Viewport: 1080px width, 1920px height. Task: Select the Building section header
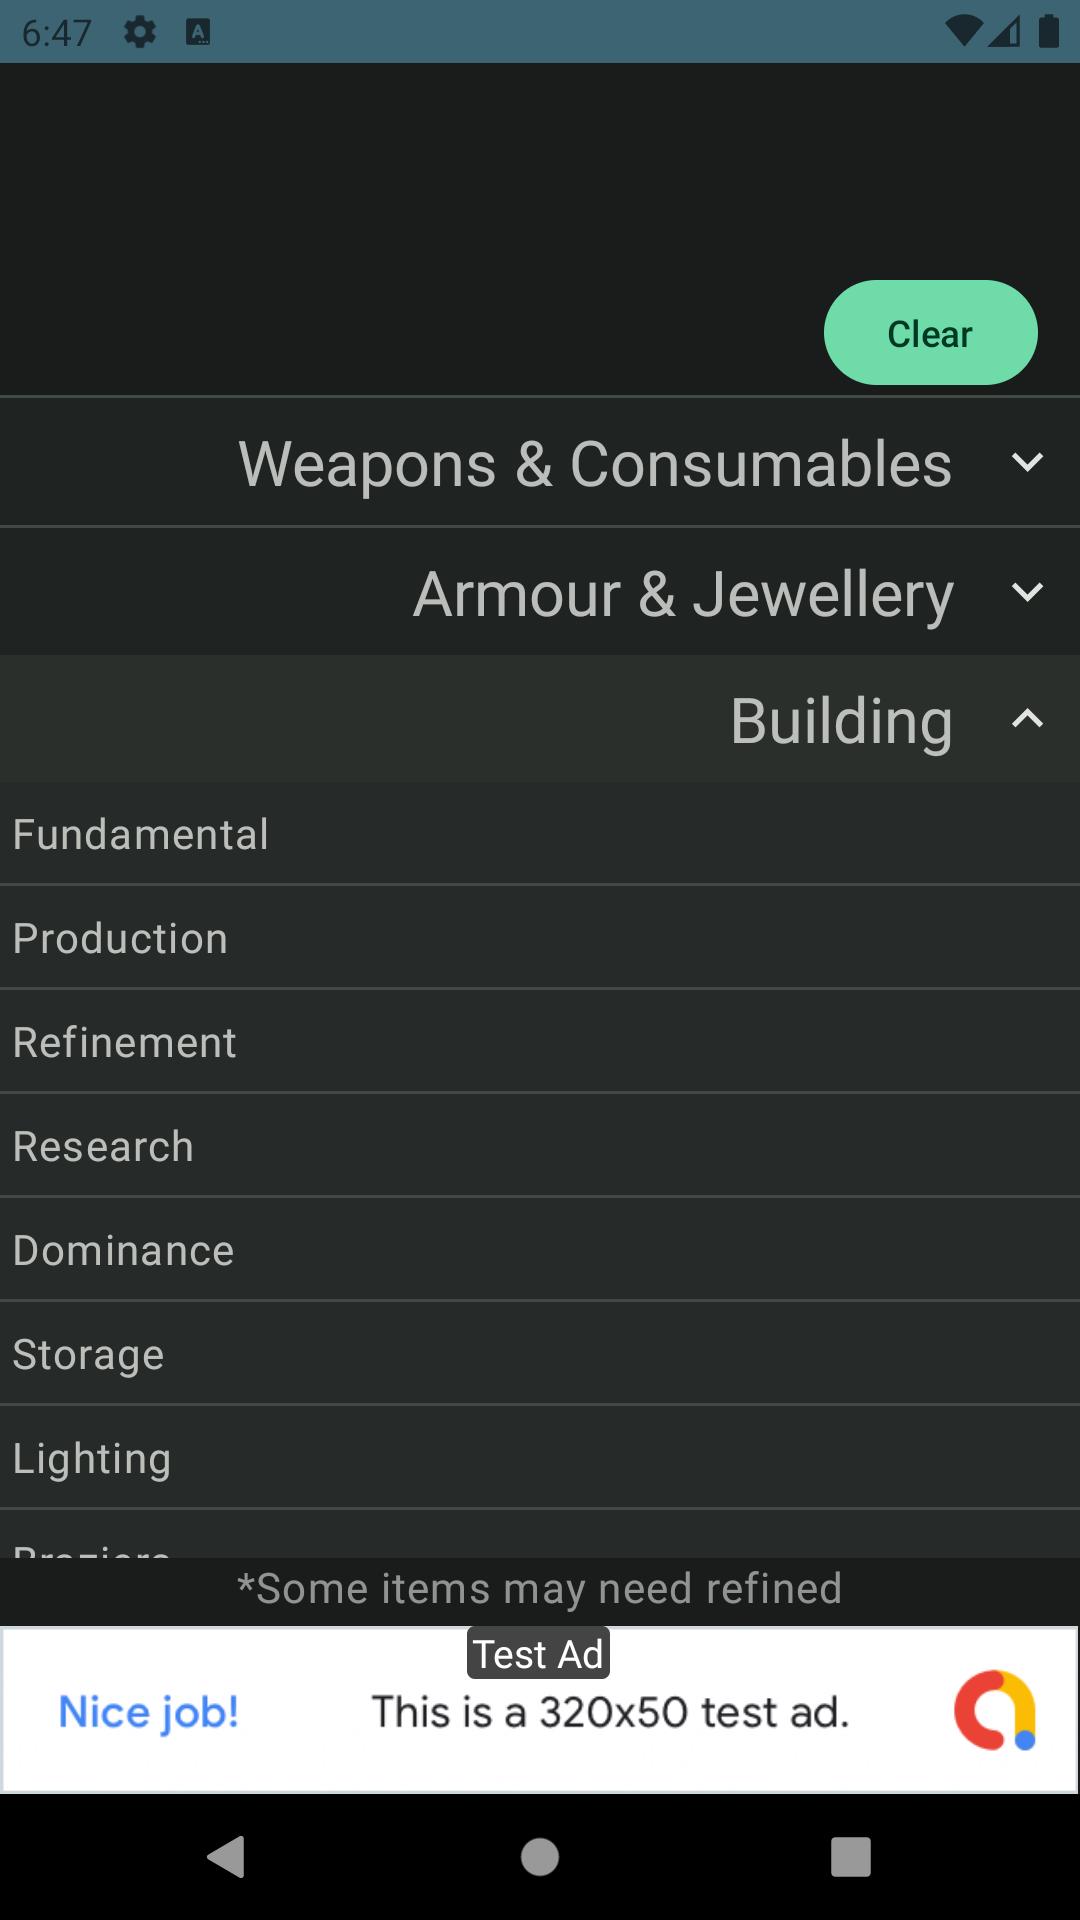[840, 720]
